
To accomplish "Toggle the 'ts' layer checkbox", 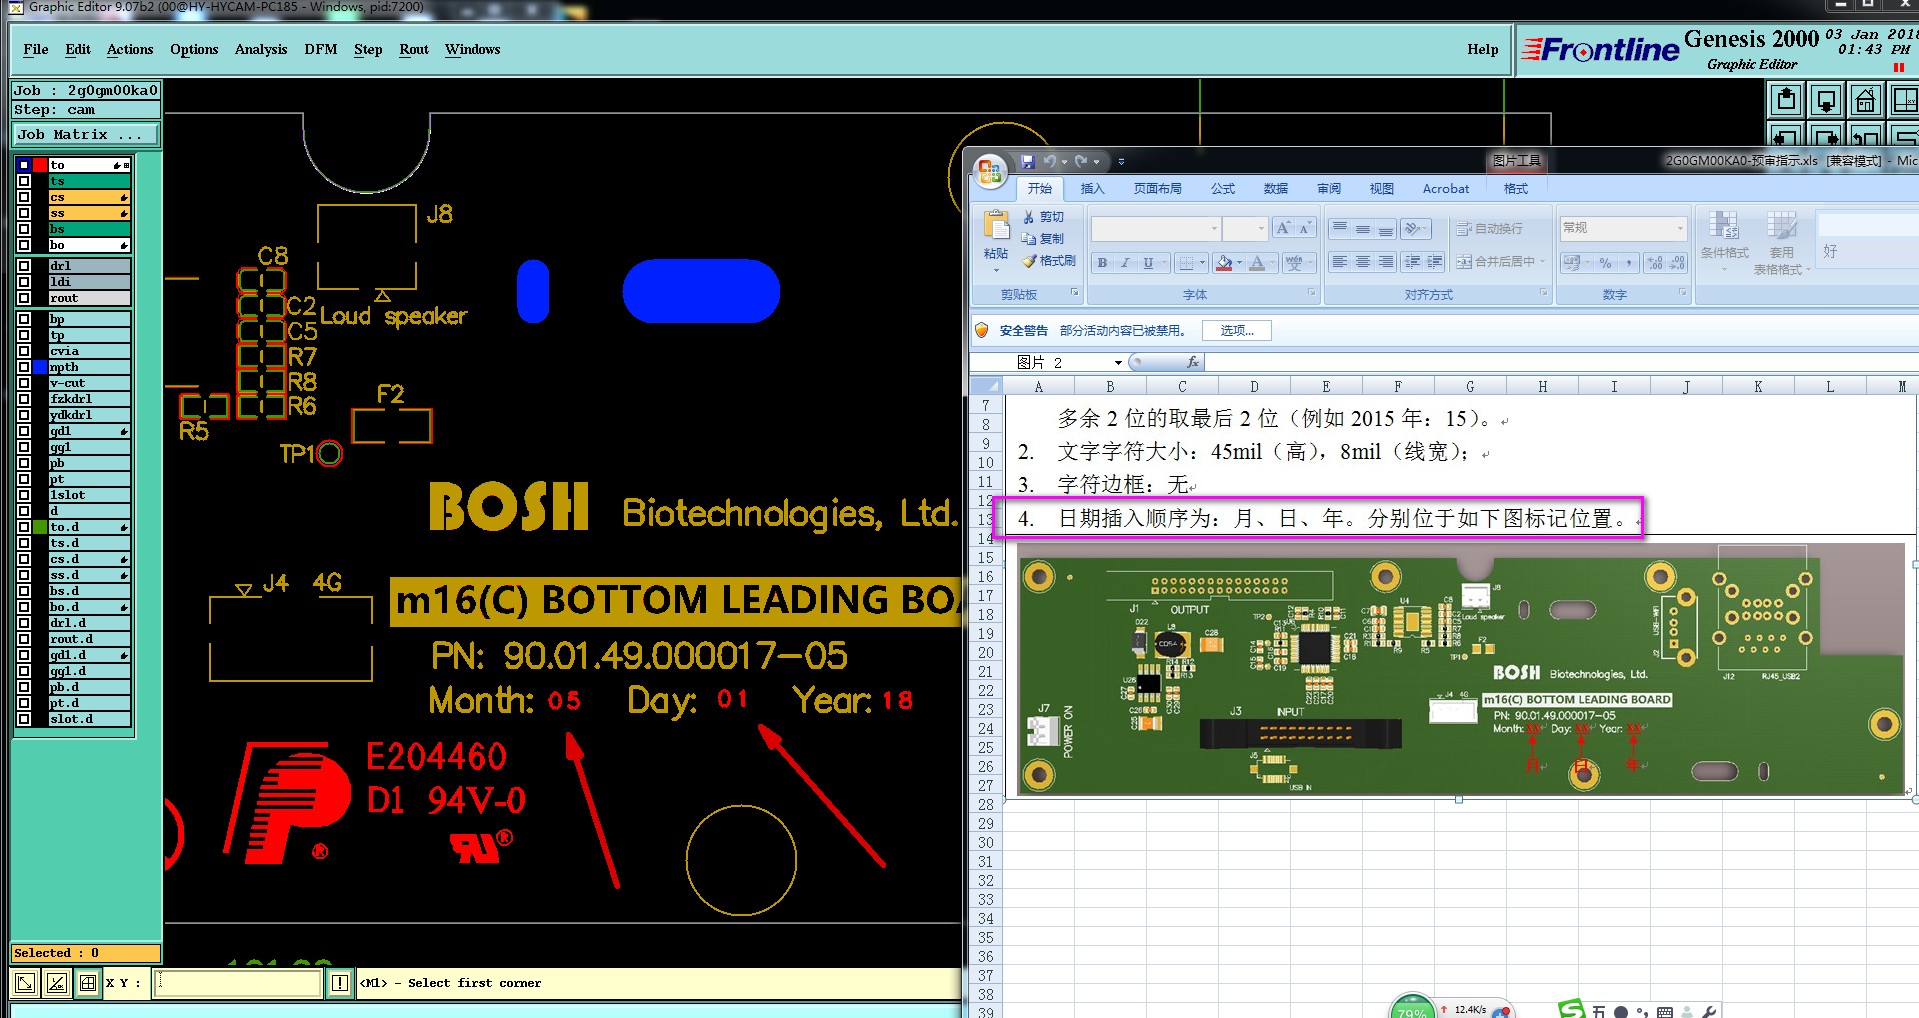I will [x=24, y=181].
